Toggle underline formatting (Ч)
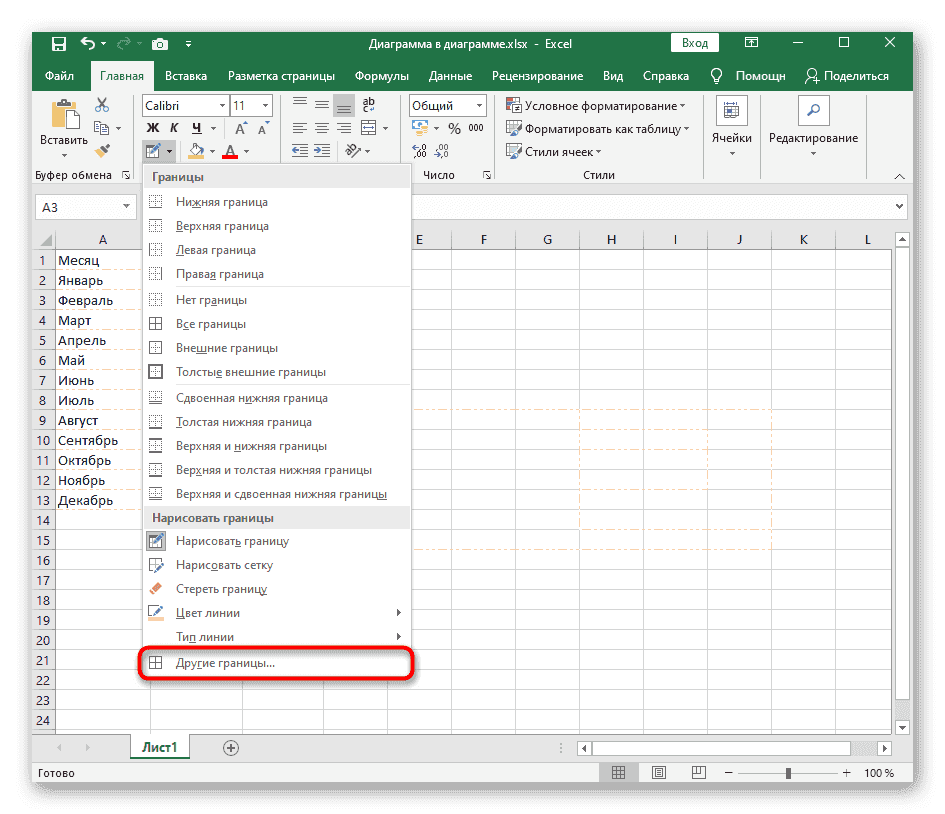The image size is (945, 814). pyautogui.click(x=196, y=128)
